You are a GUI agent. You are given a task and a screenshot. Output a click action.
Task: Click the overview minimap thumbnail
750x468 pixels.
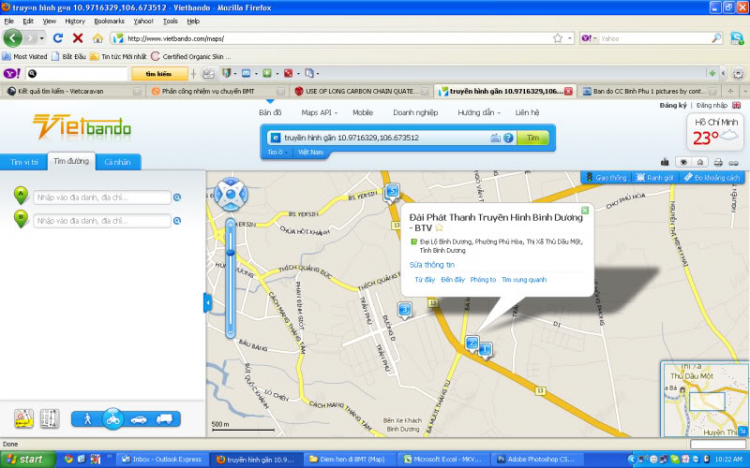pyautogui.click(x=705, y=400)
